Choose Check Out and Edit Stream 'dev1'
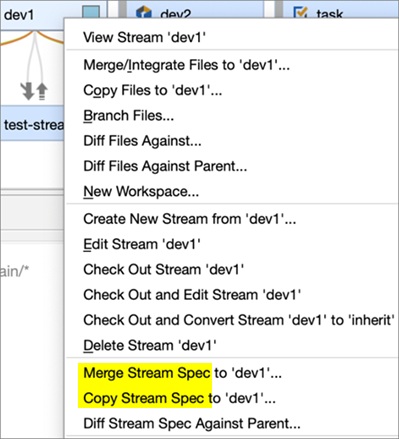This screenshot has height=439, width=399. tap(192, 295)
